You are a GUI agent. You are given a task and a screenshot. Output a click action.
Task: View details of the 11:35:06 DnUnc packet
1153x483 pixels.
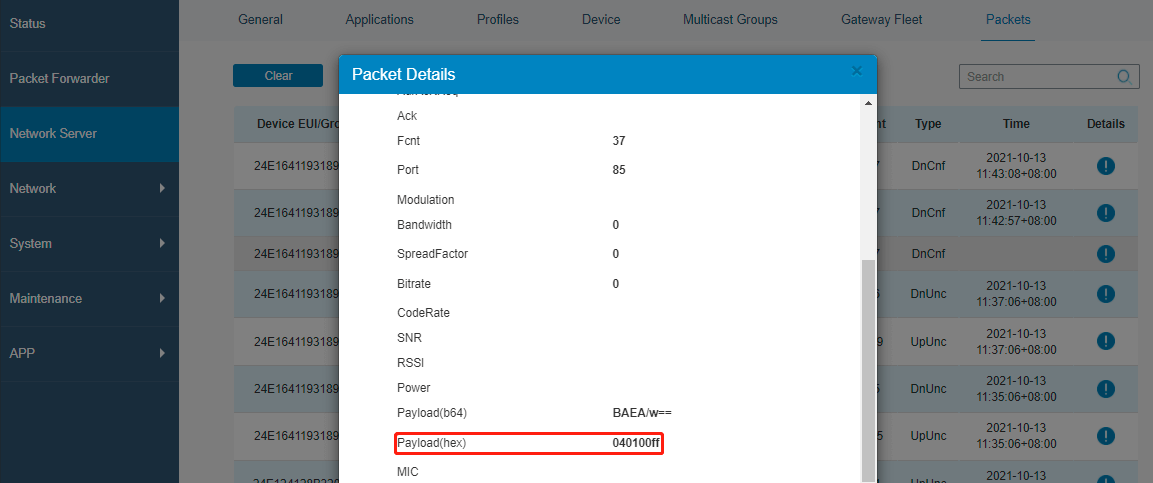(x=1105, y=389)
